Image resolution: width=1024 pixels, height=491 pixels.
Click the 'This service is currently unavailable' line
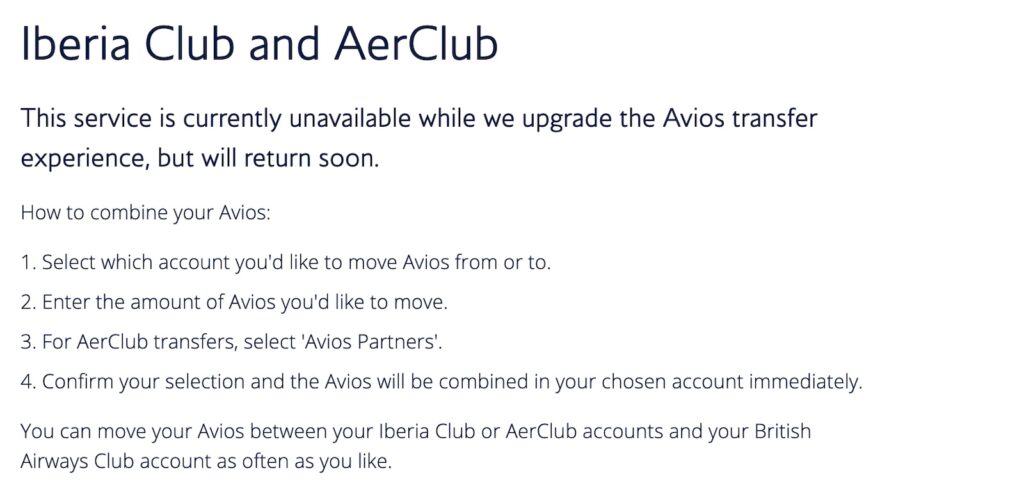pyautogui.click(x=419, y=119)
